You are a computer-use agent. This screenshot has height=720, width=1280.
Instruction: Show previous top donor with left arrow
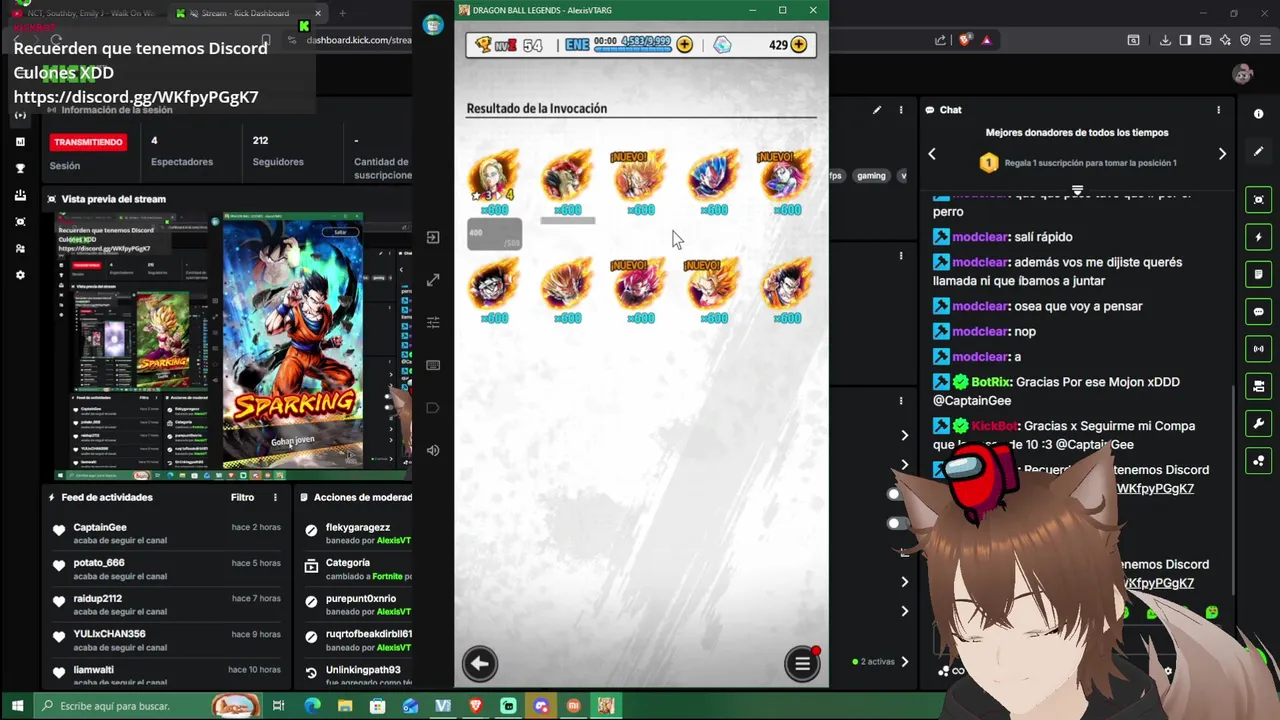coord(932,154)
